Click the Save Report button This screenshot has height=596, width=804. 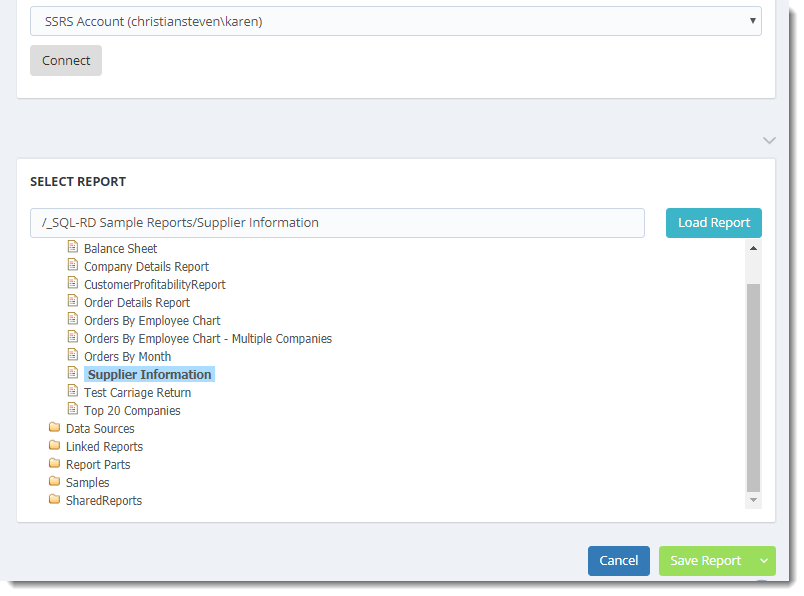706,561
